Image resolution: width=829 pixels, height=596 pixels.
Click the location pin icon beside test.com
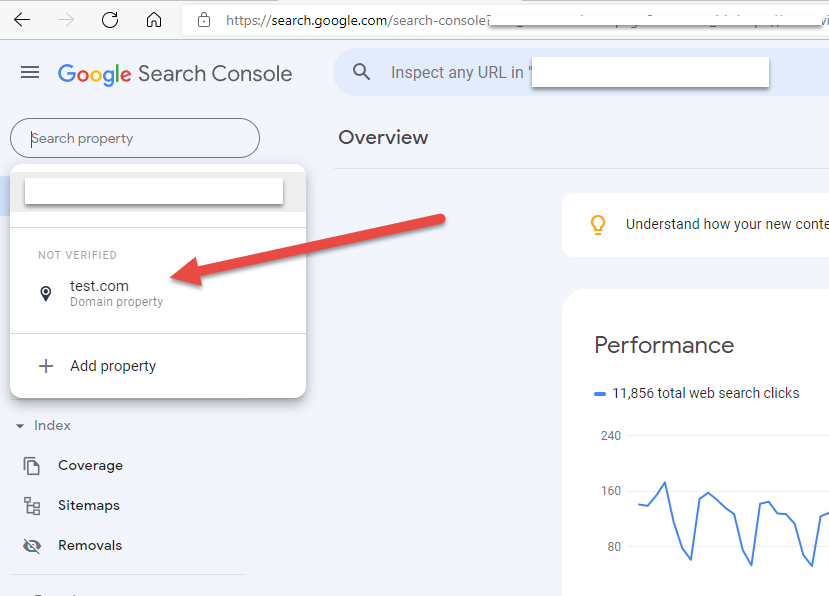click(x=46, y=294)
